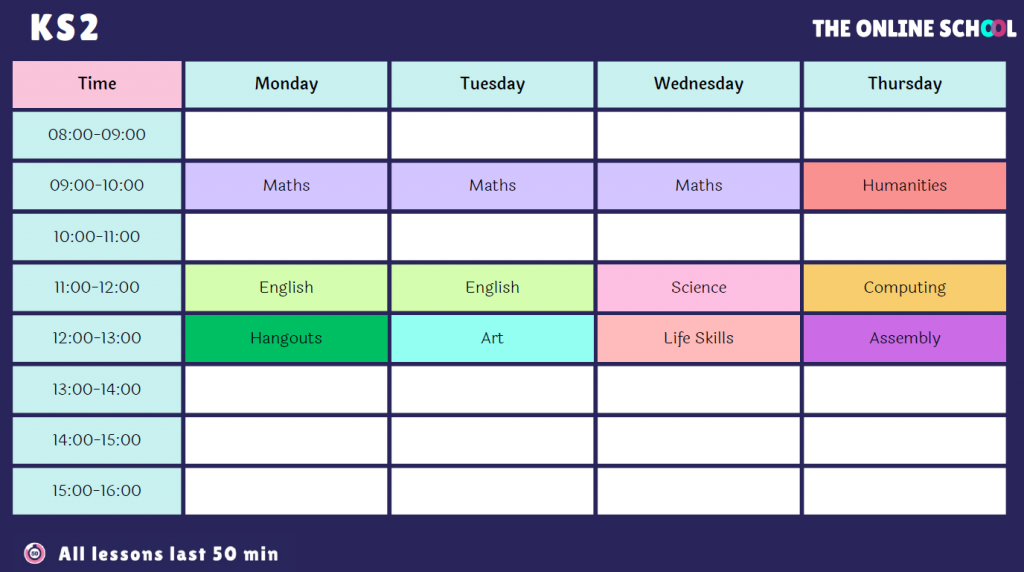Select the Monday column header
1024x572 pixels.
pyautogui.click(x=286, y=84)
